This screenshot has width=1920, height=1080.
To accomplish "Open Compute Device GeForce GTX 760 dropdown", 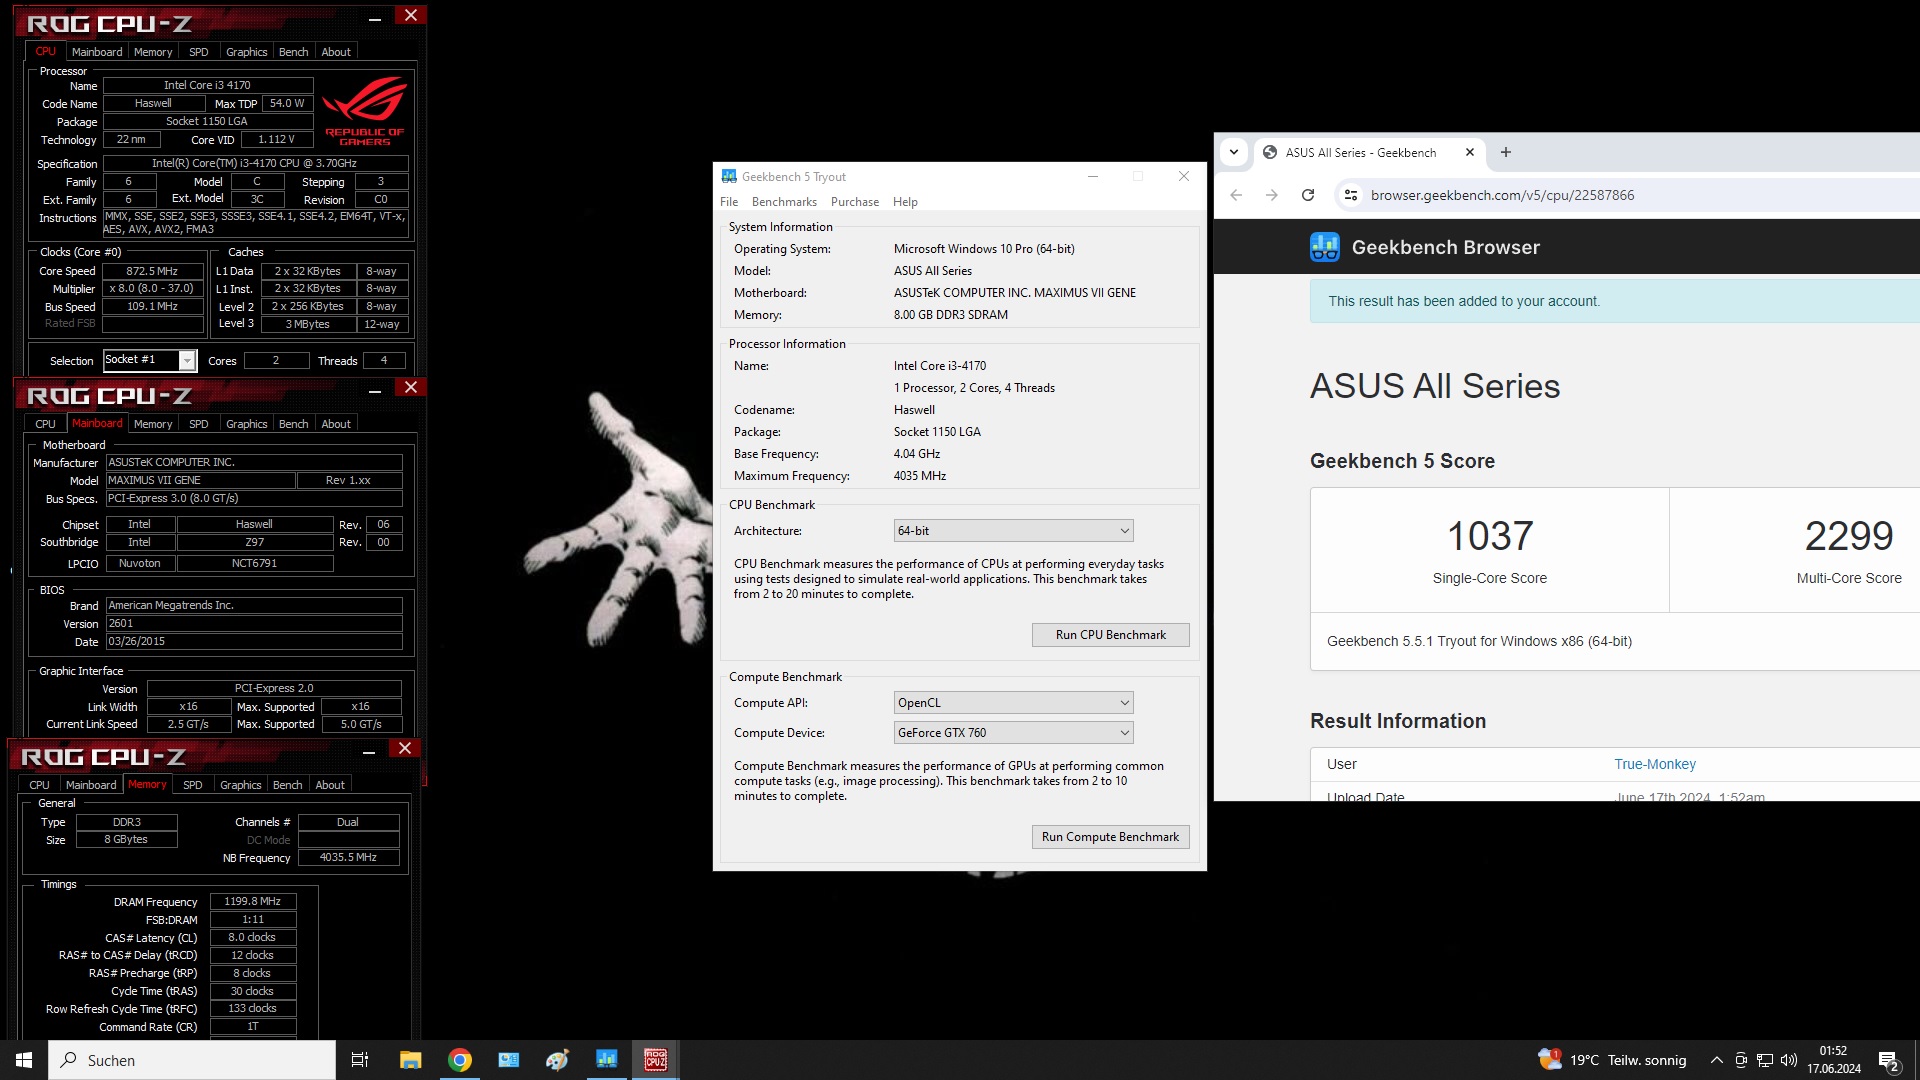I will click(1013, 733).
